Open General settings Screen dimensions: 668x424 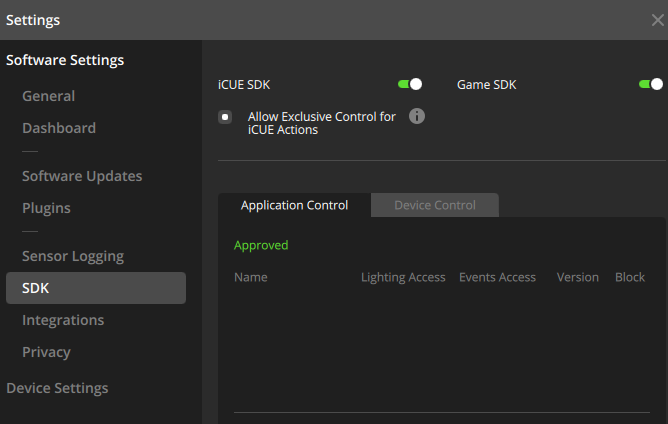coord(48,96)
